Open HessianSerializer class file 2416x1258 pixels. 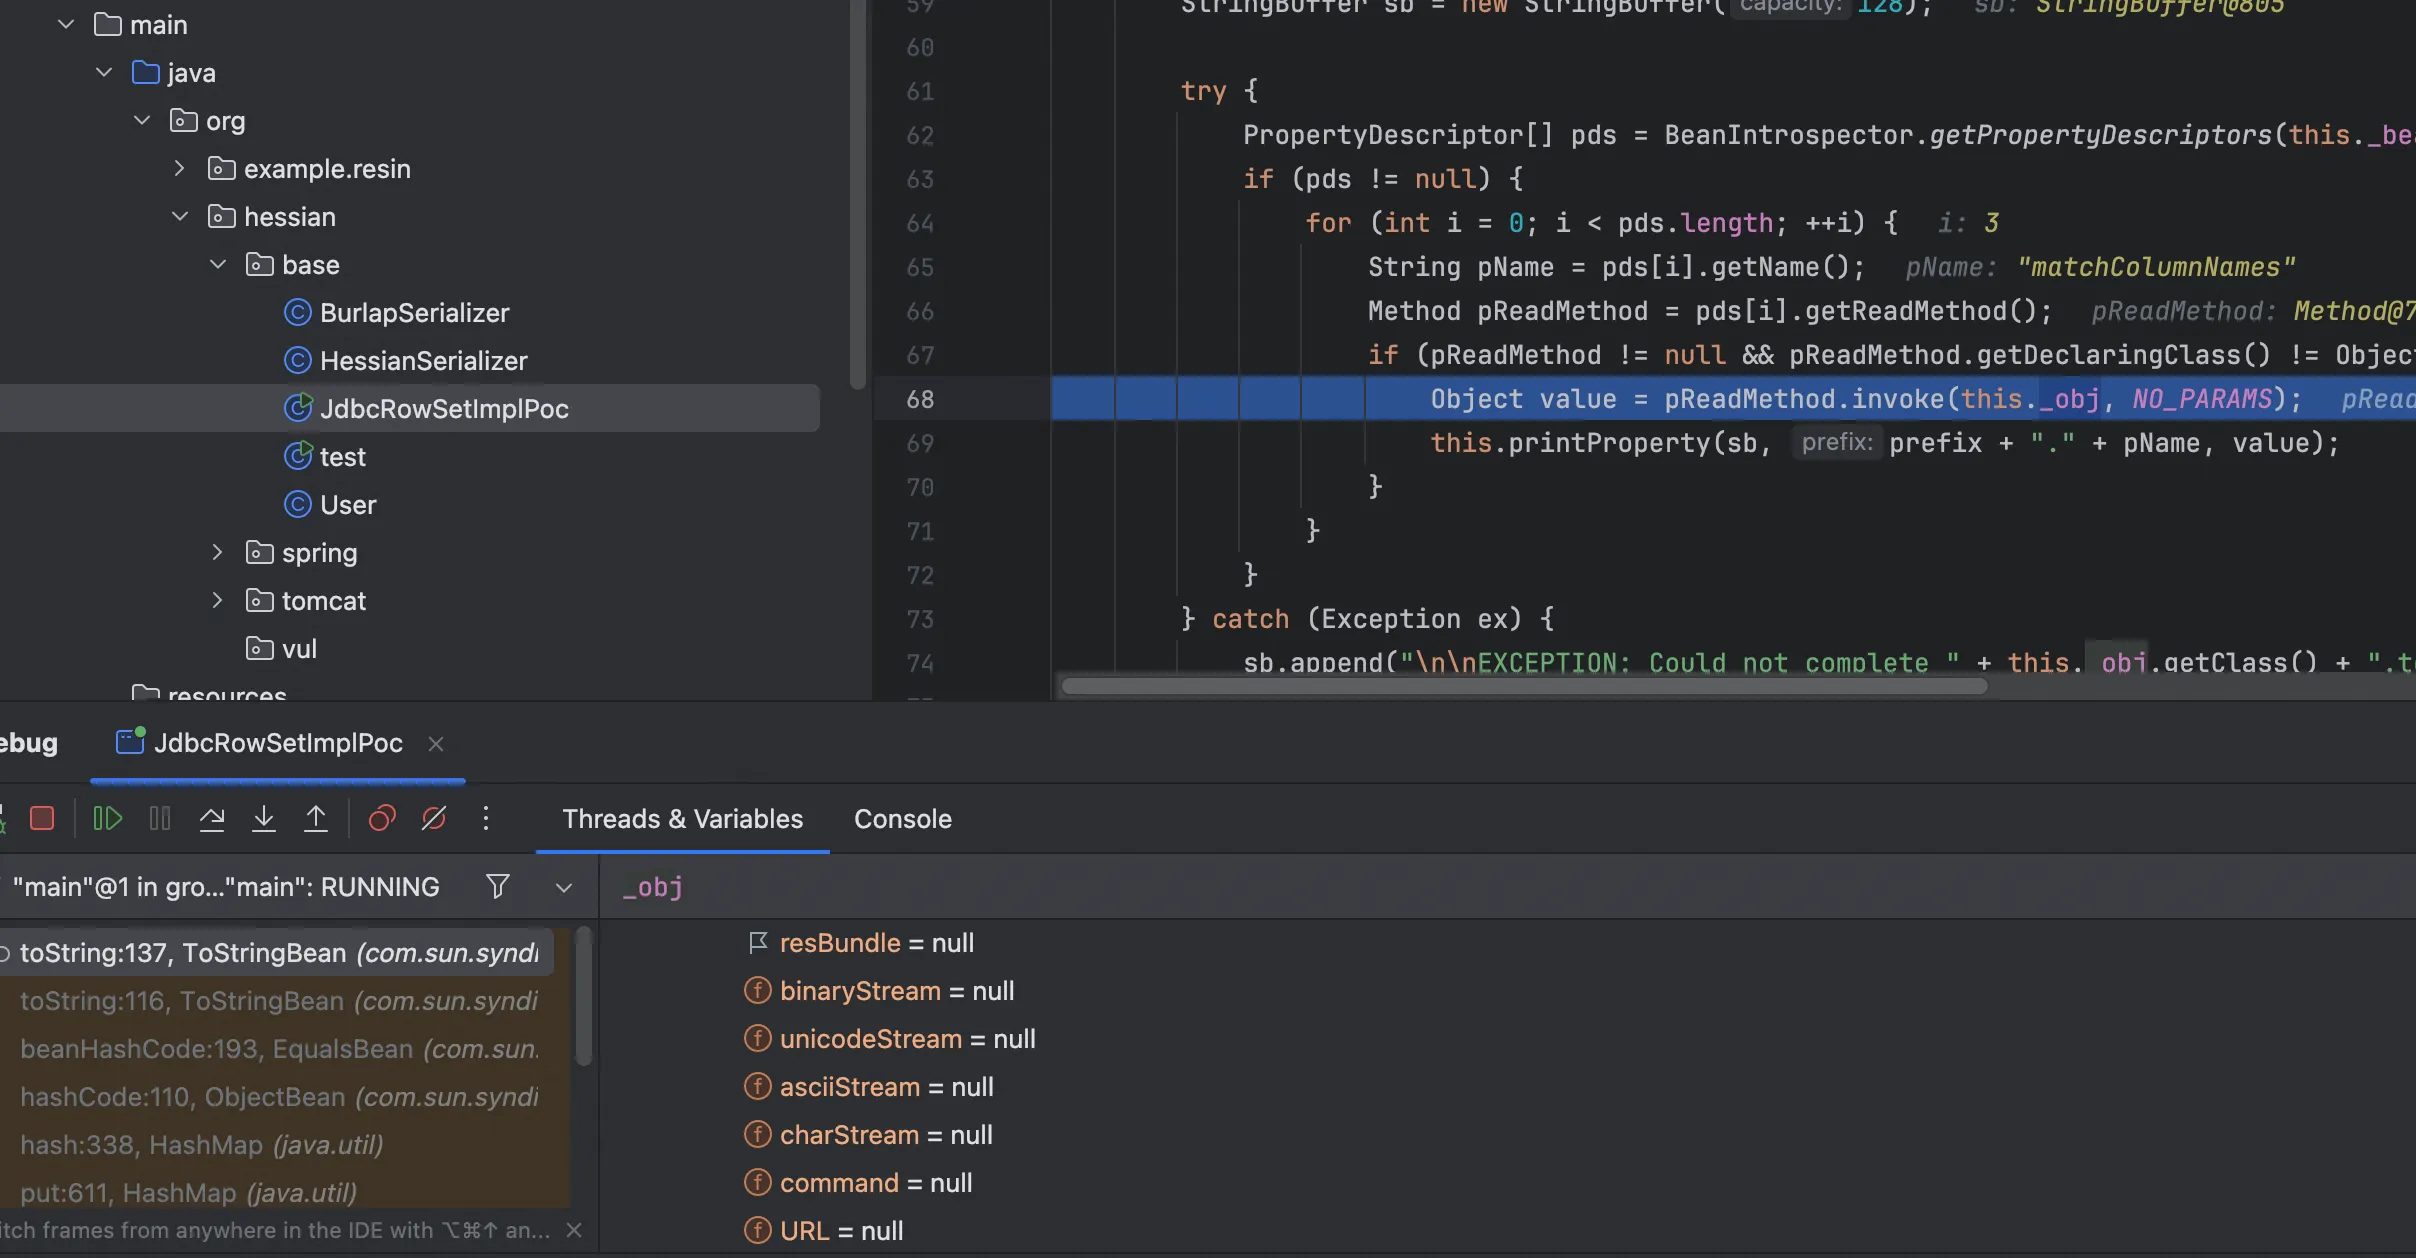coord(423,361)
